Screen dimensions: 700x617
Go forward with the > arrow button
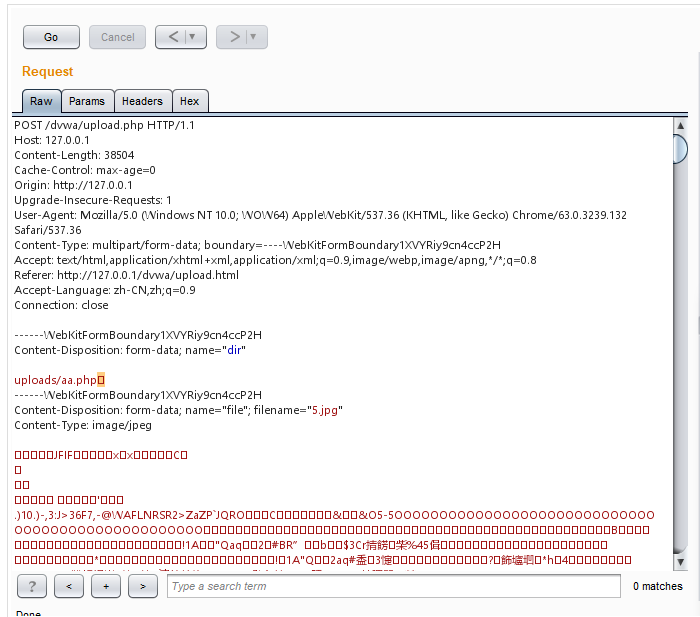[x=234, y=37]
